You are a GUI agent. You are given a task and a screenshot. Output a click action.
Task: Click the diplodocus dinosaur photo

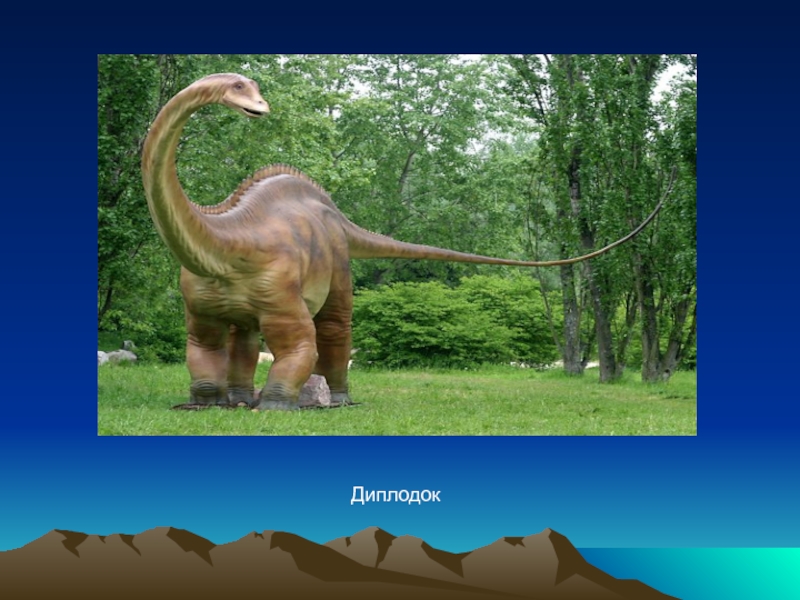click(397, 245)
